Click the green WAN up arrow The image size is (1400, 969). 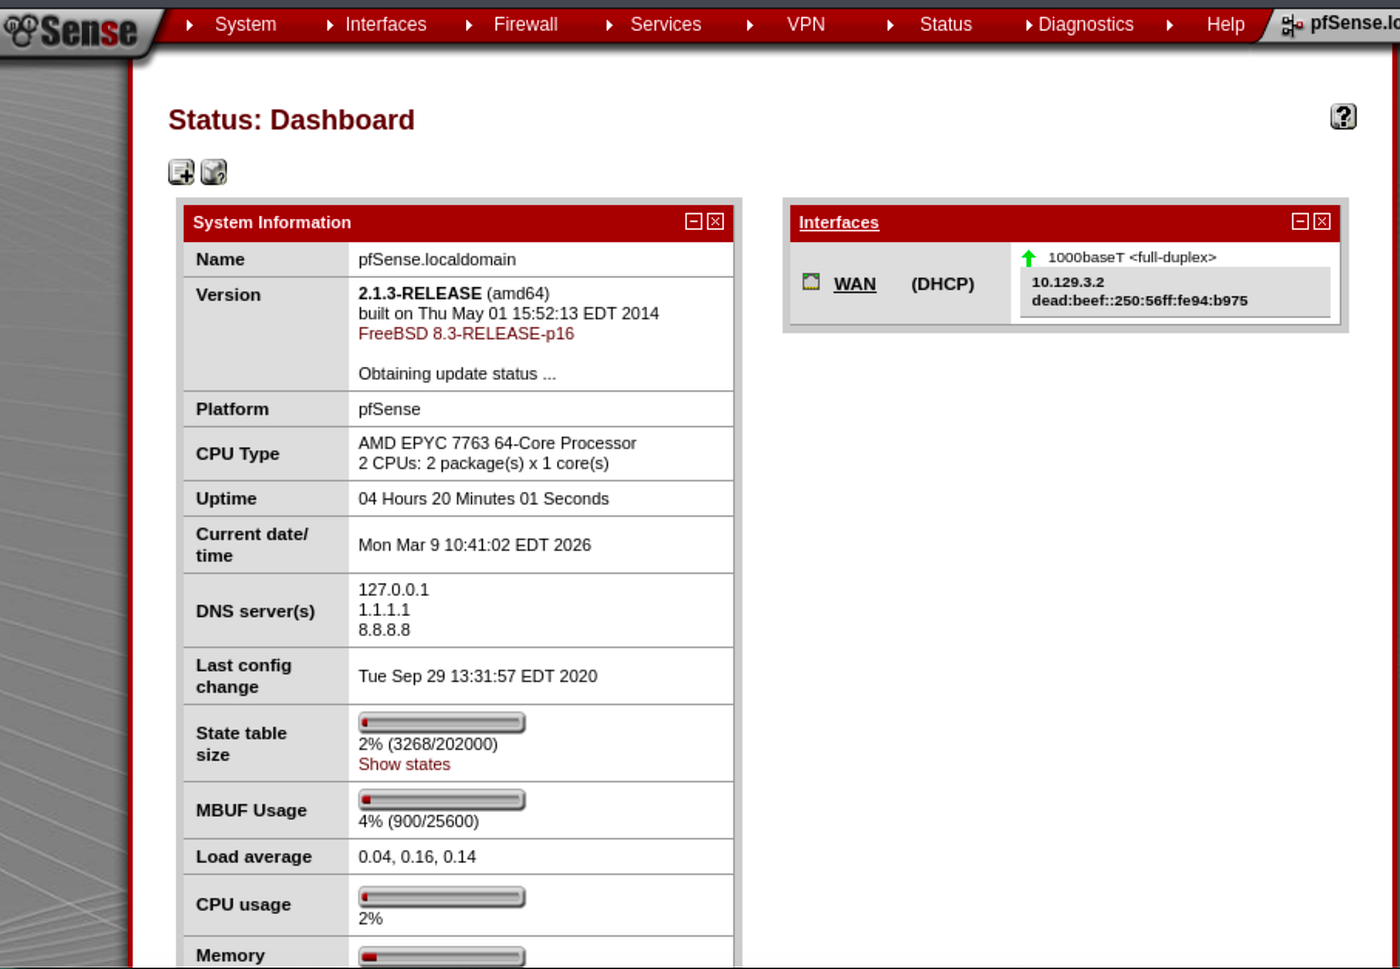(x=1029, y=258)
